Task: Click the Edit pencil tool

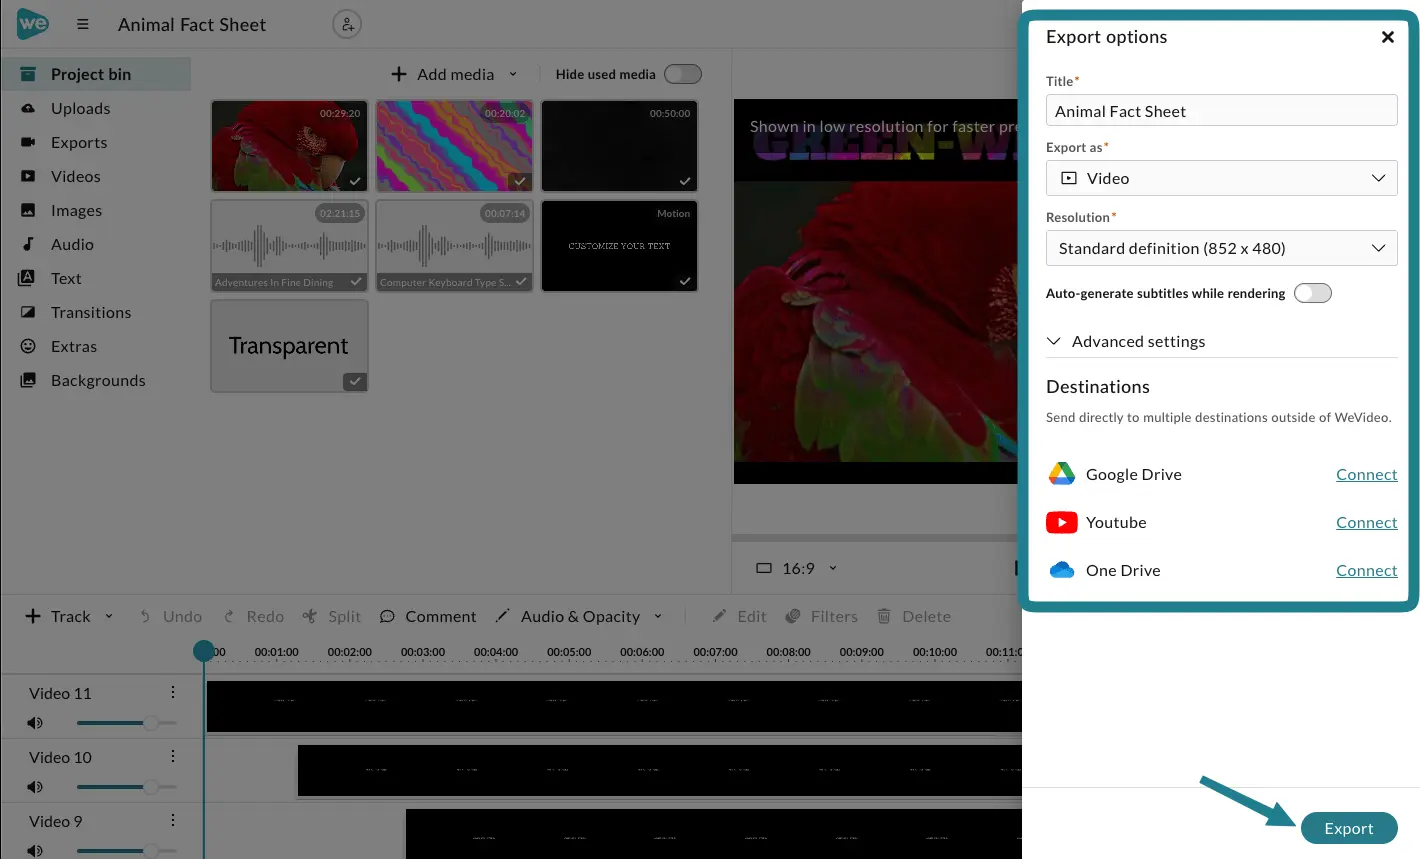Action: point(739,616)
